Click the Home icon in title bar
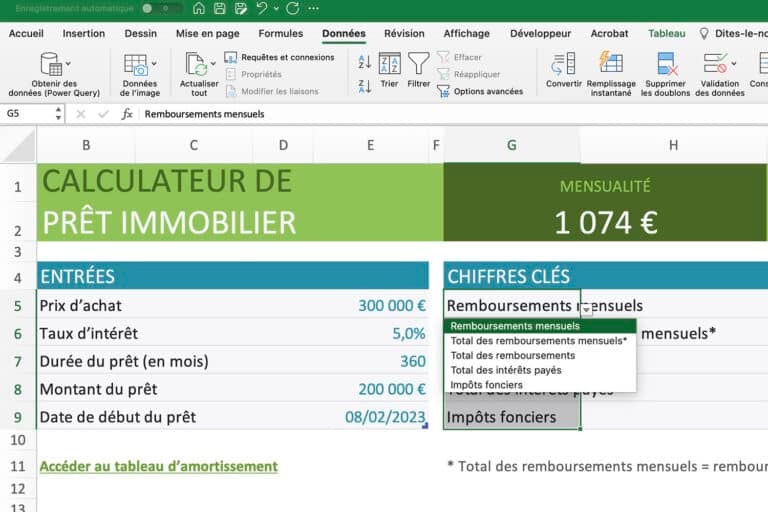 coord(198,8)
